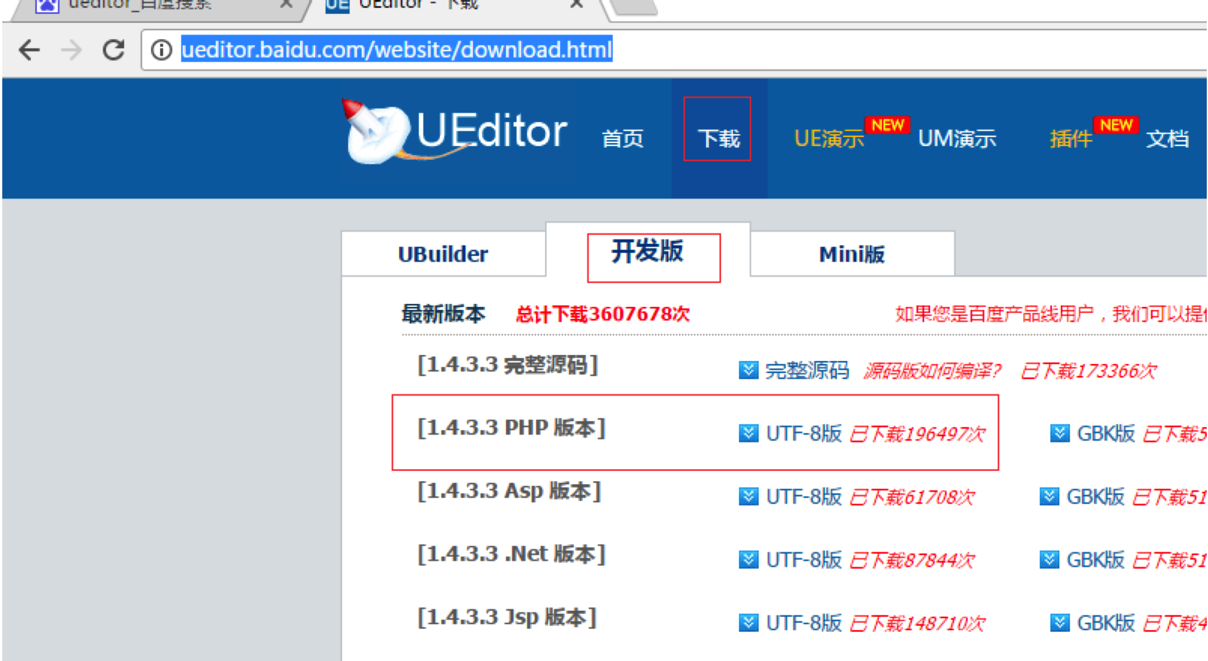Viewport: 1208px width, 661px height.
Task: Open the 下载 navigation item
Action: click(x=718, y=139)
